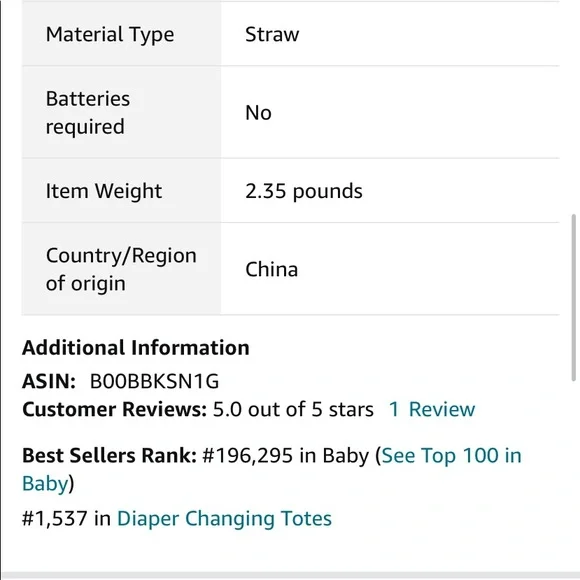Click the Country/Region of origin label
Screen dimensions: 580x580
pos(121,269)
